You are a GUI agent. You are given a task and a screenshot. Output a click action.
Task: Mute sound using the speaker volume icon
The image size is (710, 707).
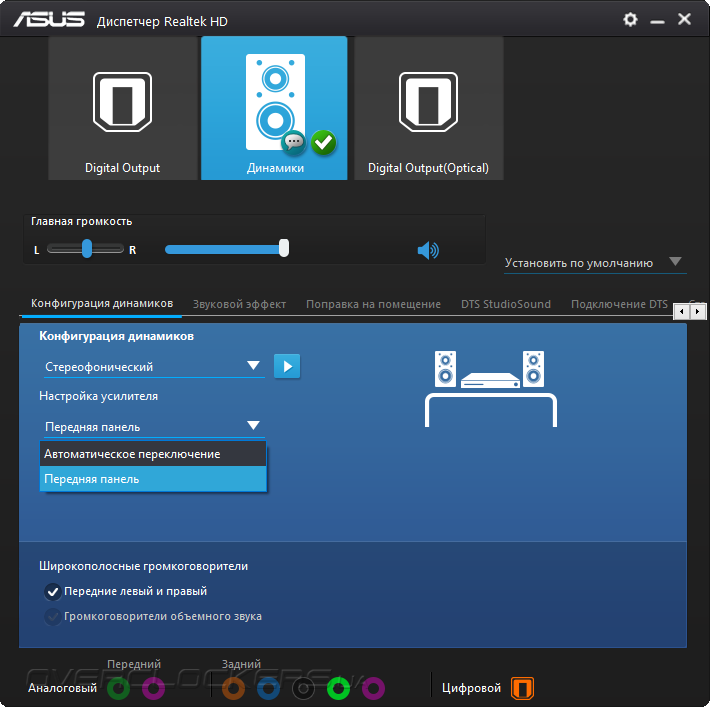click(x=428, y=250)
